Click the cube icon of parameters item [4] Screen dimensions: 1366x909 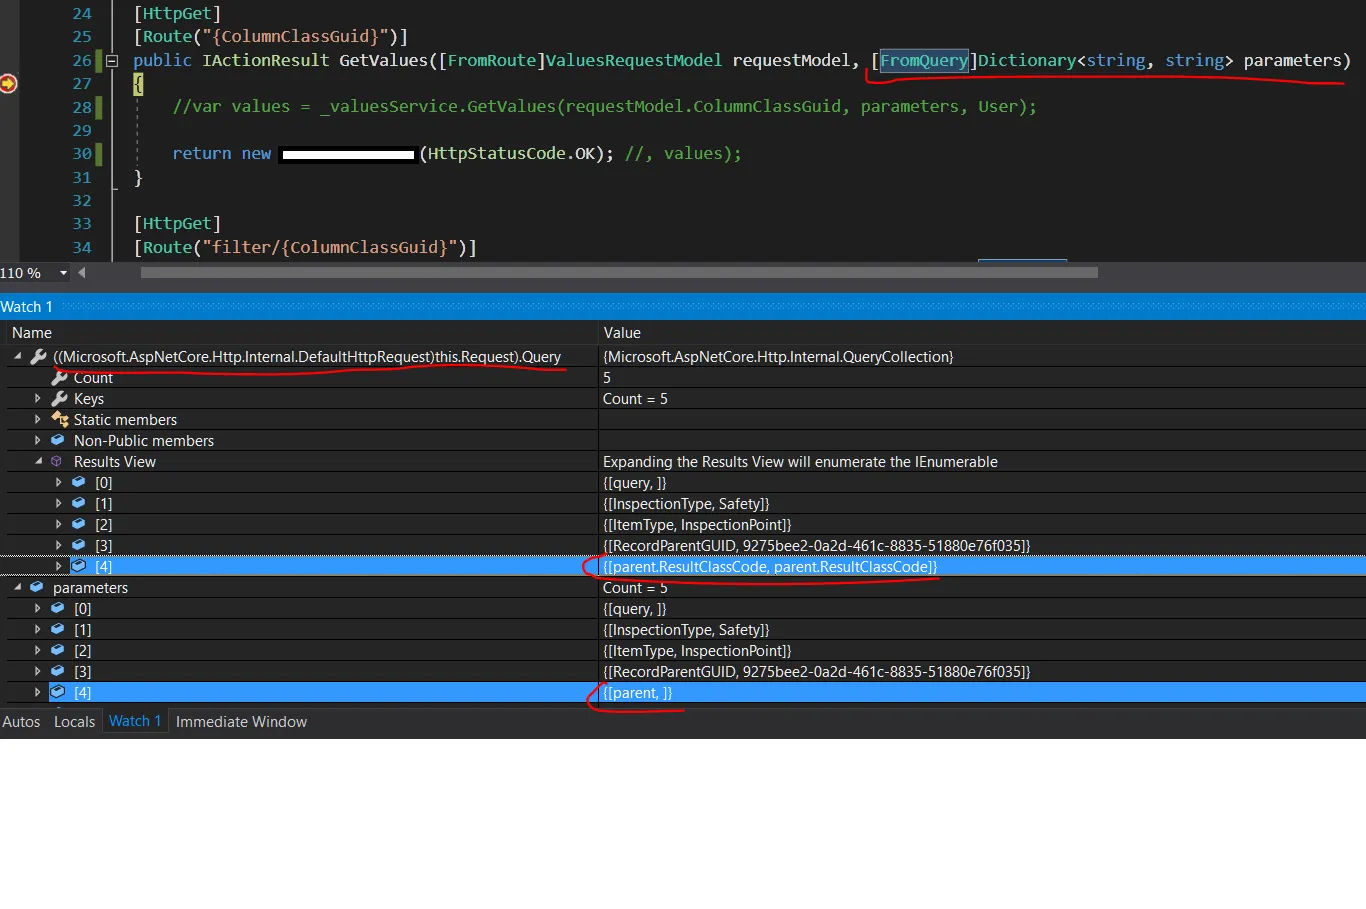coord(58,693)
